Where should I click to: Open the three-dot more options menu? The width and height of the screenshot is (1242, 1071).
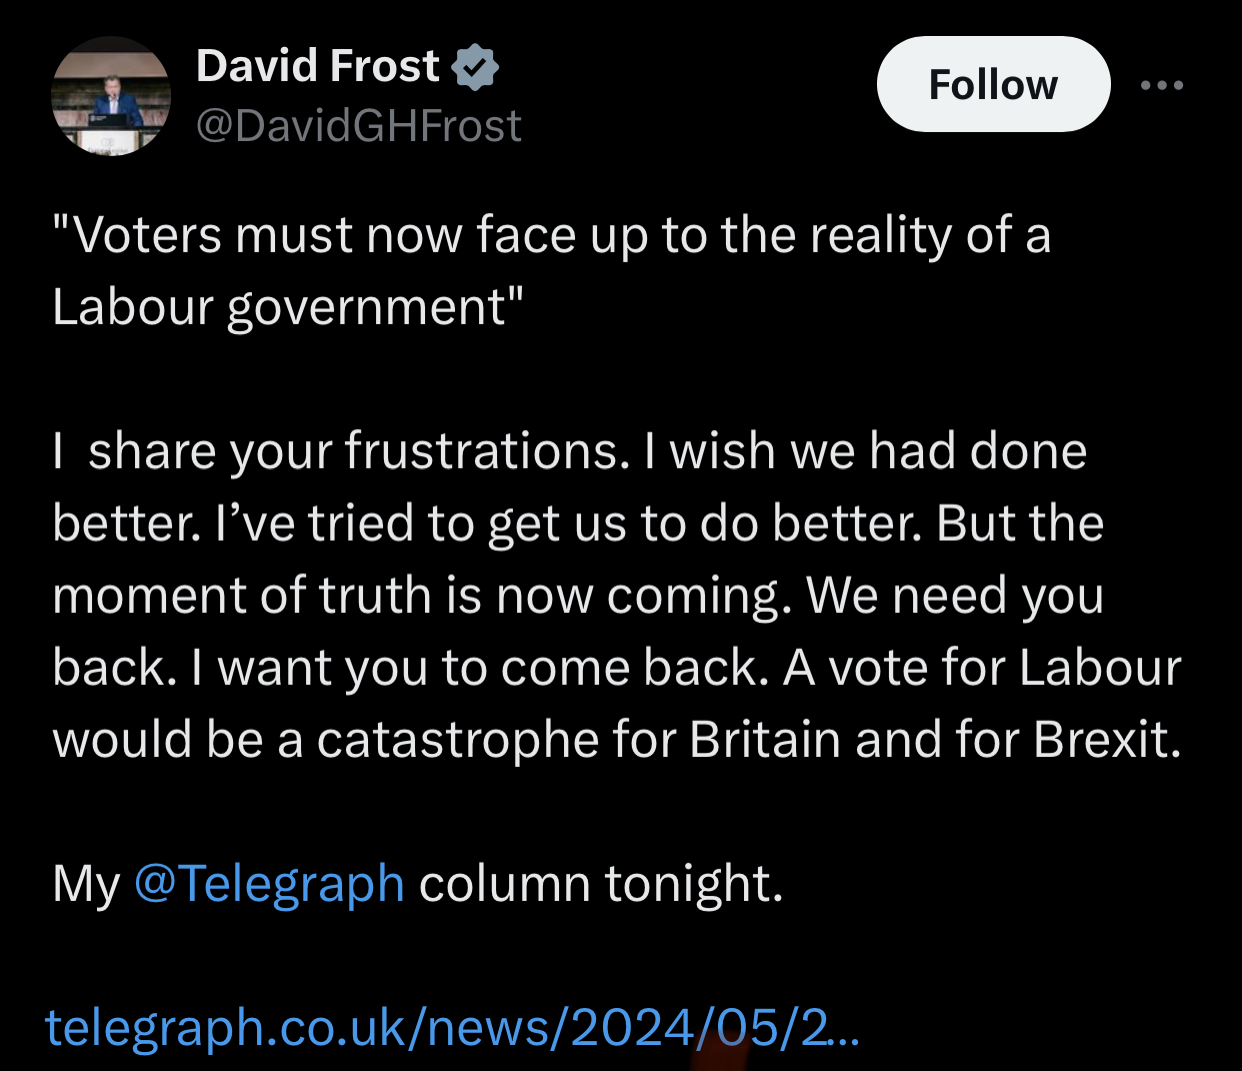point(1162,85)
